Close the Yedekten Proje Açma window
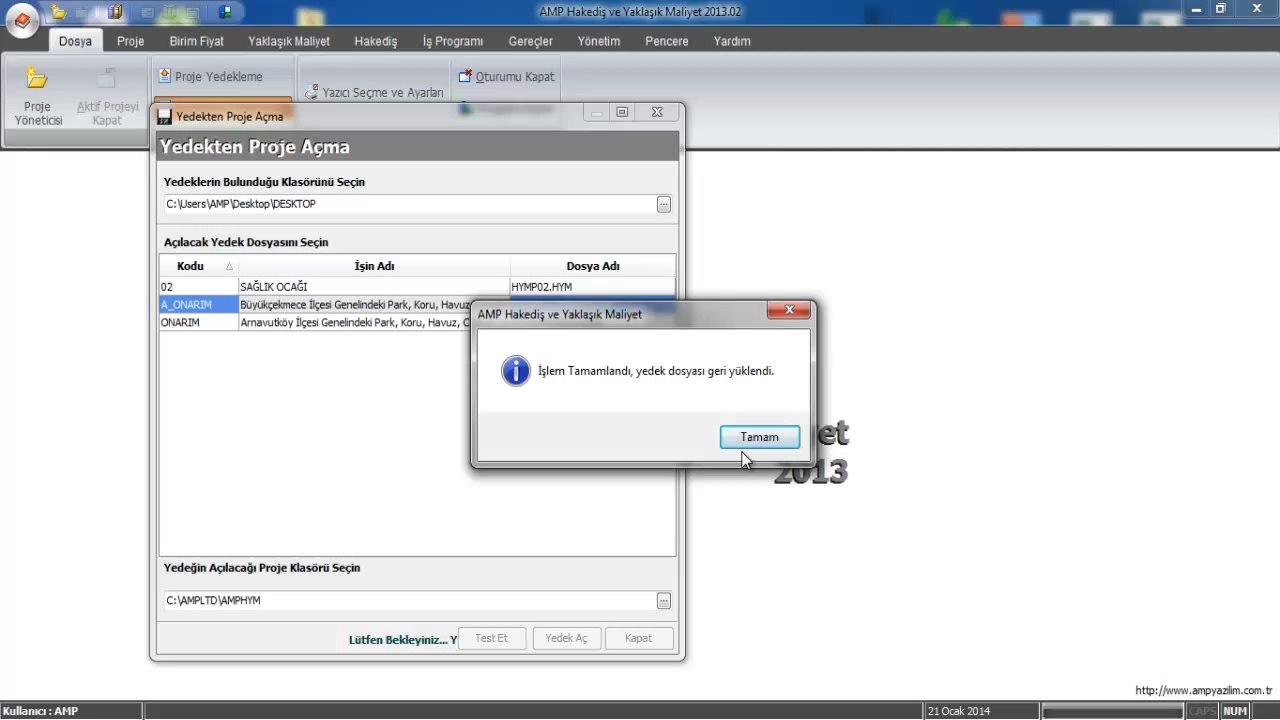1280x720 pixels. pyautogui.click(x=657, y=113)
